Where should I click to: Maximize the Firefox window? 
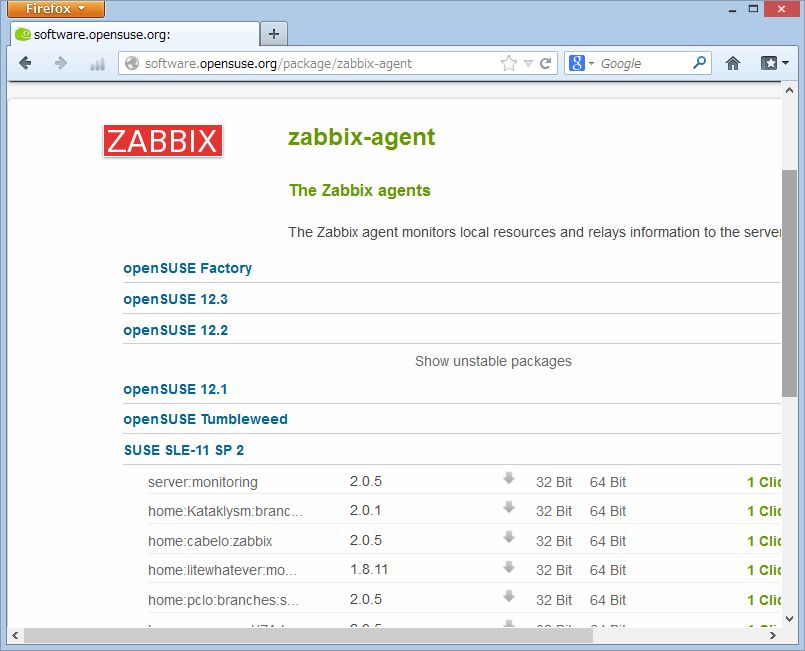[753, 9]
